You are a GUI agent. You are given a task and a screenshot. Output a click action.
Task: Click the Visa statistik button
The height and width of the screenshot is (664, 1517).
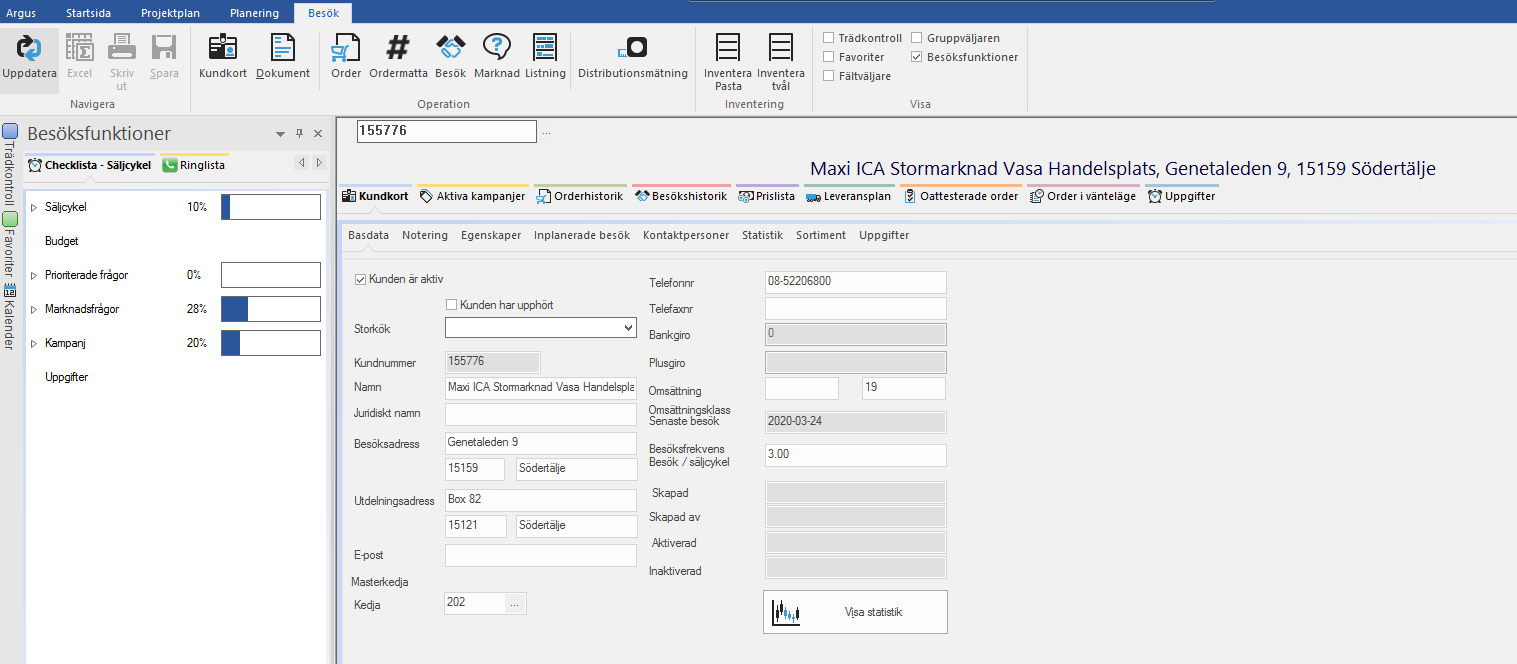pos(855,612)
